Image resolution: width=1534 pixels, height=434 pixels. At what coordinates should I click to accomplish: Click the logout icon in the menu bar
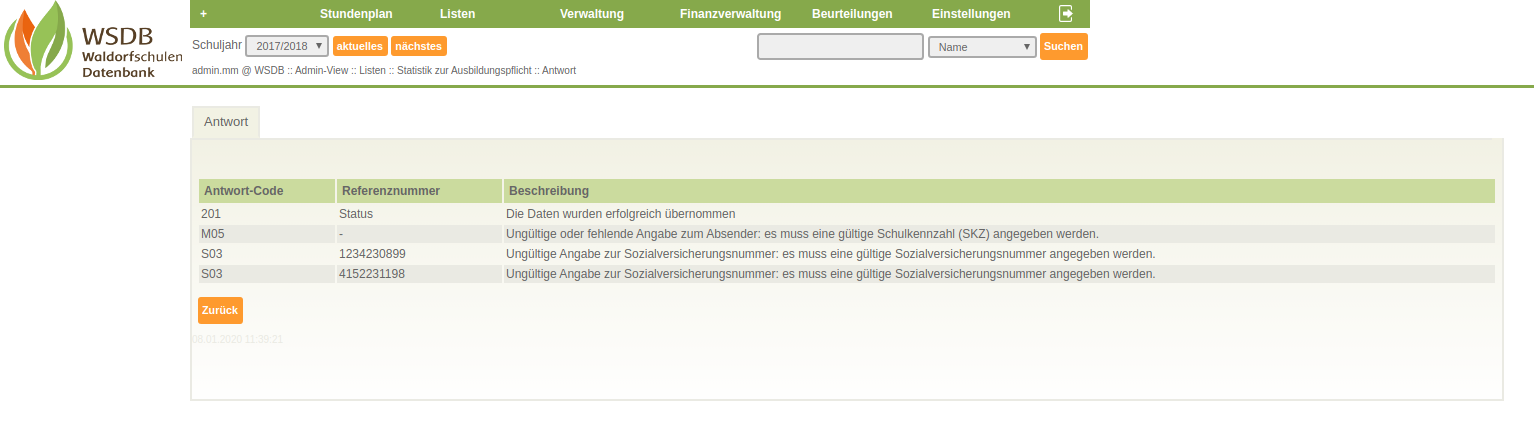(x=1066, y=14)
